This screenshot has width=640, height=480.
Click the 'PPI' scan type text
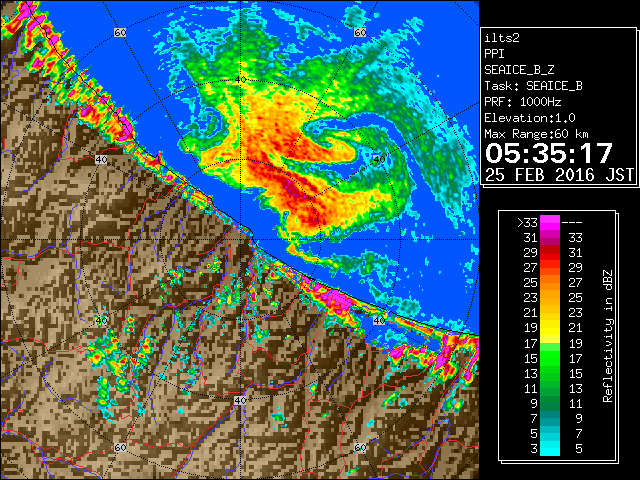[494, 54]
